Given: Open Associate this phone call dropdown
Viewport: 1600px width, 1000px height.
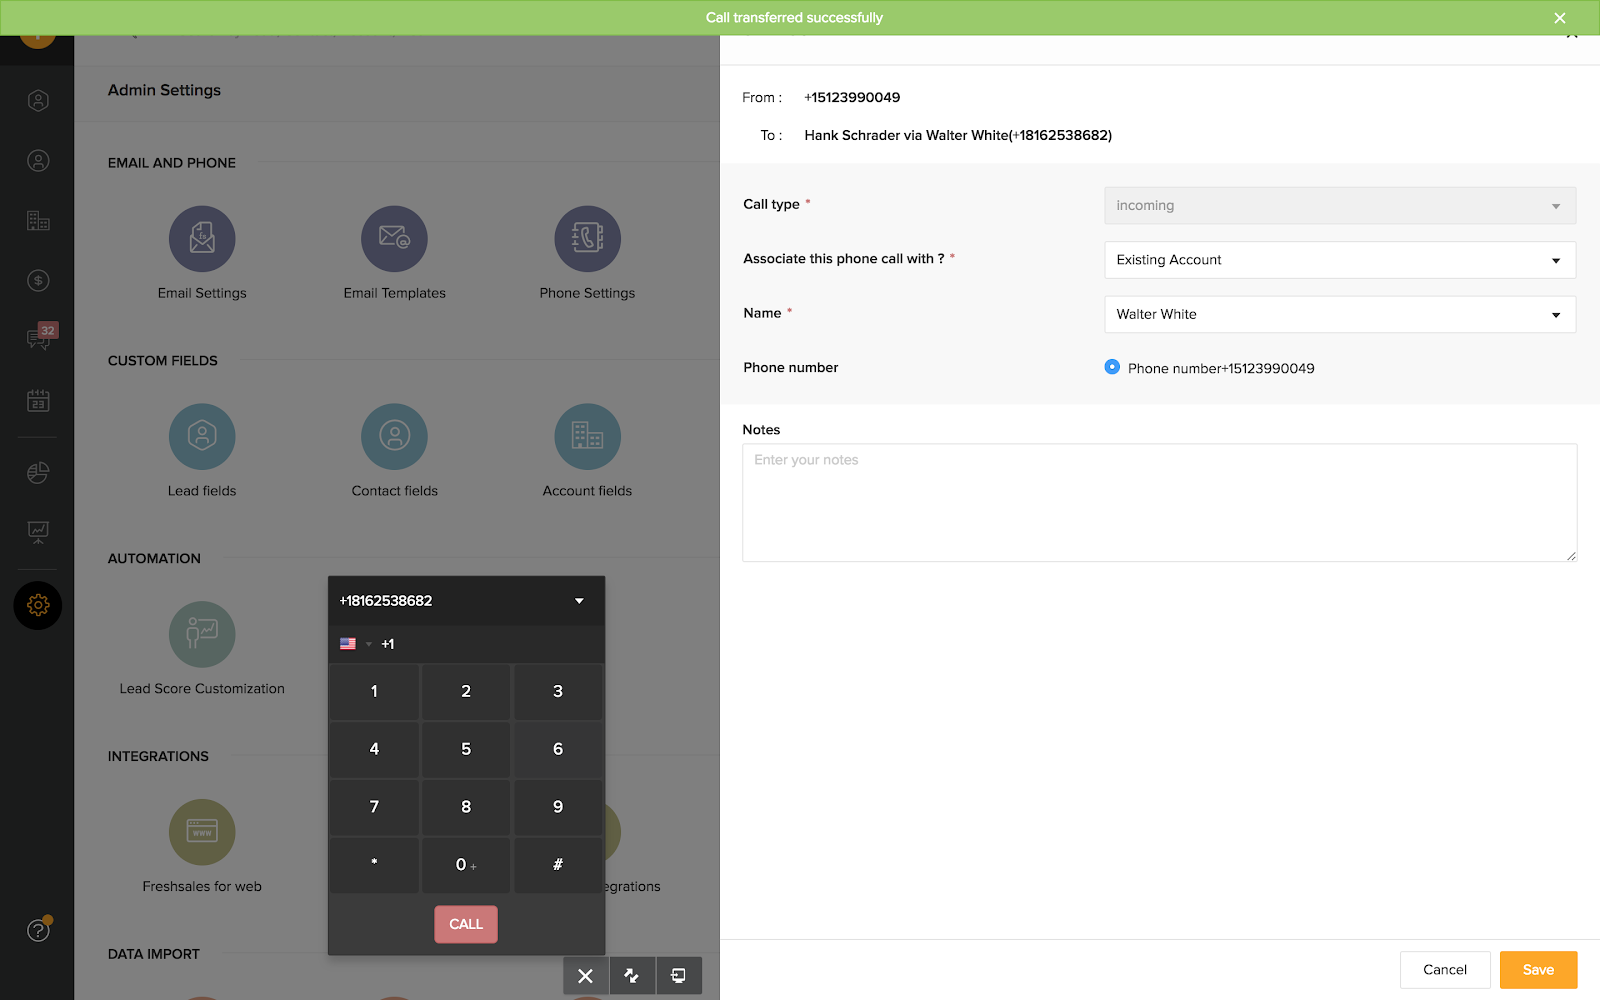Looking at the screenshot, I should (1340, 260).
